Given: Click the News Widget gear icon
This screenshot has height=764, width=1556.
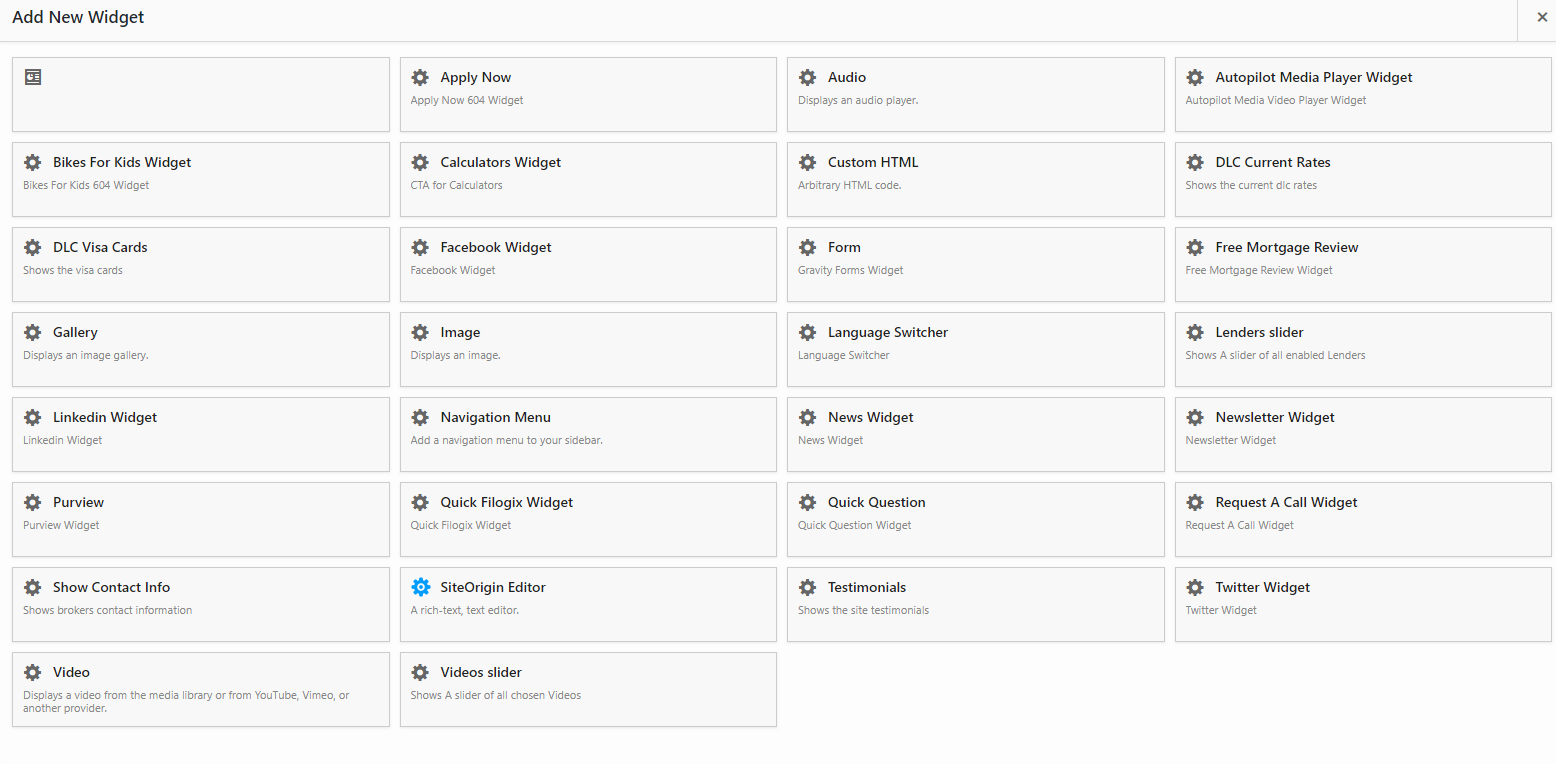Looking at the screenshot, I should [x=807, y=417].
